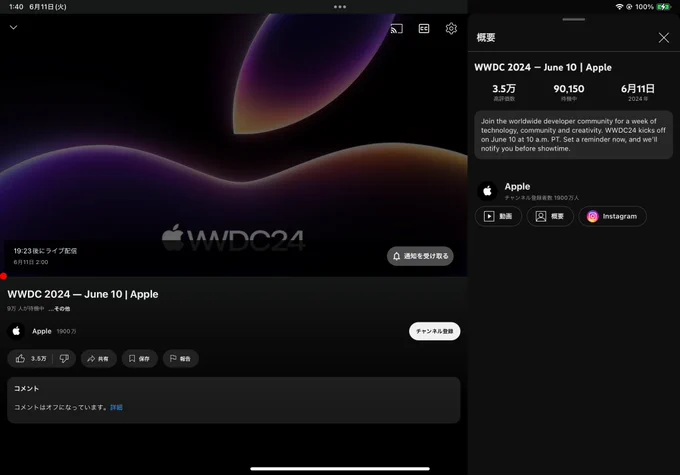680x475 pixels.
Task: Subscribe using チャンネル登録 button
Action: point(434,331)
